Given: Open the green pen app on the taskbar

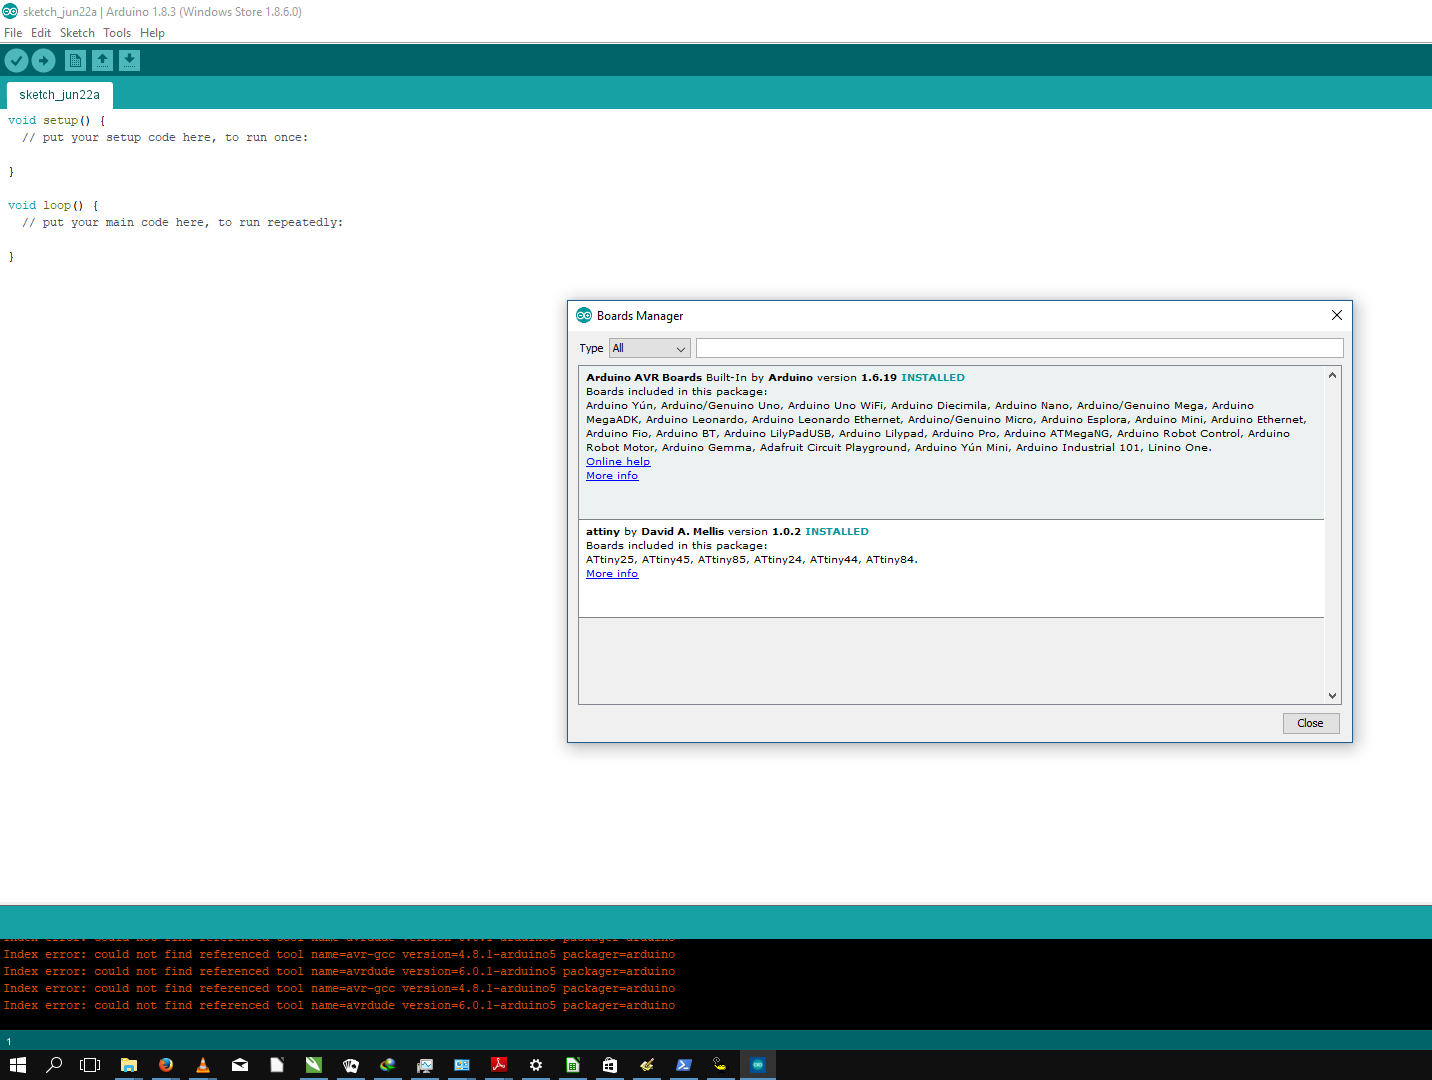Looking at the screenshot, I should pos(314,1065).
